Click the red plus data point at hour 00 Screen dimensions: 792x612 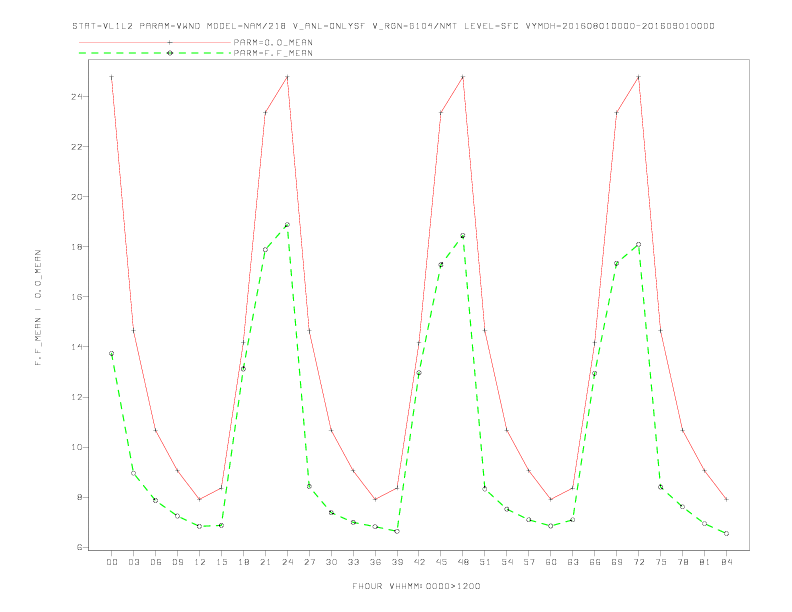click(x=112, y=77)
